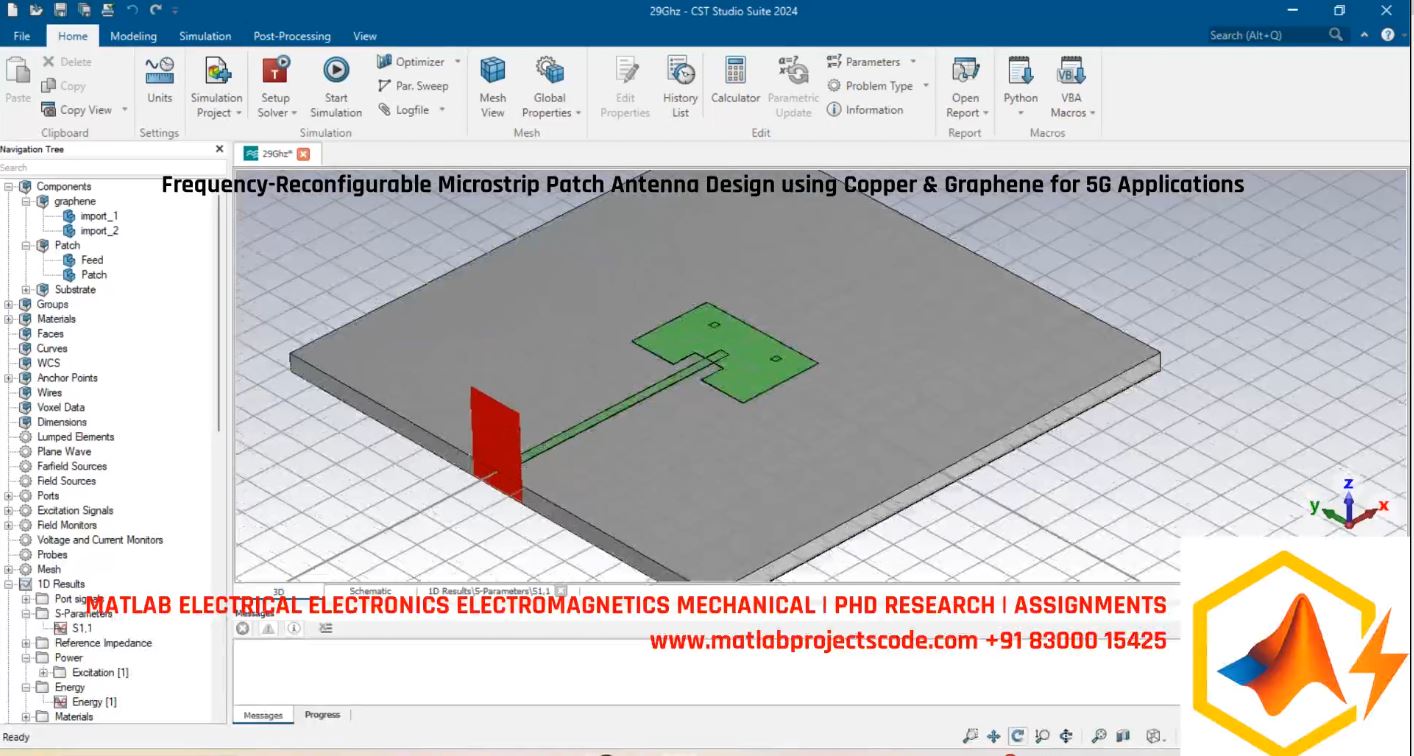Switch to the Post-Processing ribbon tab
The image size is (1414, 756).
click(x=292, y=36)
